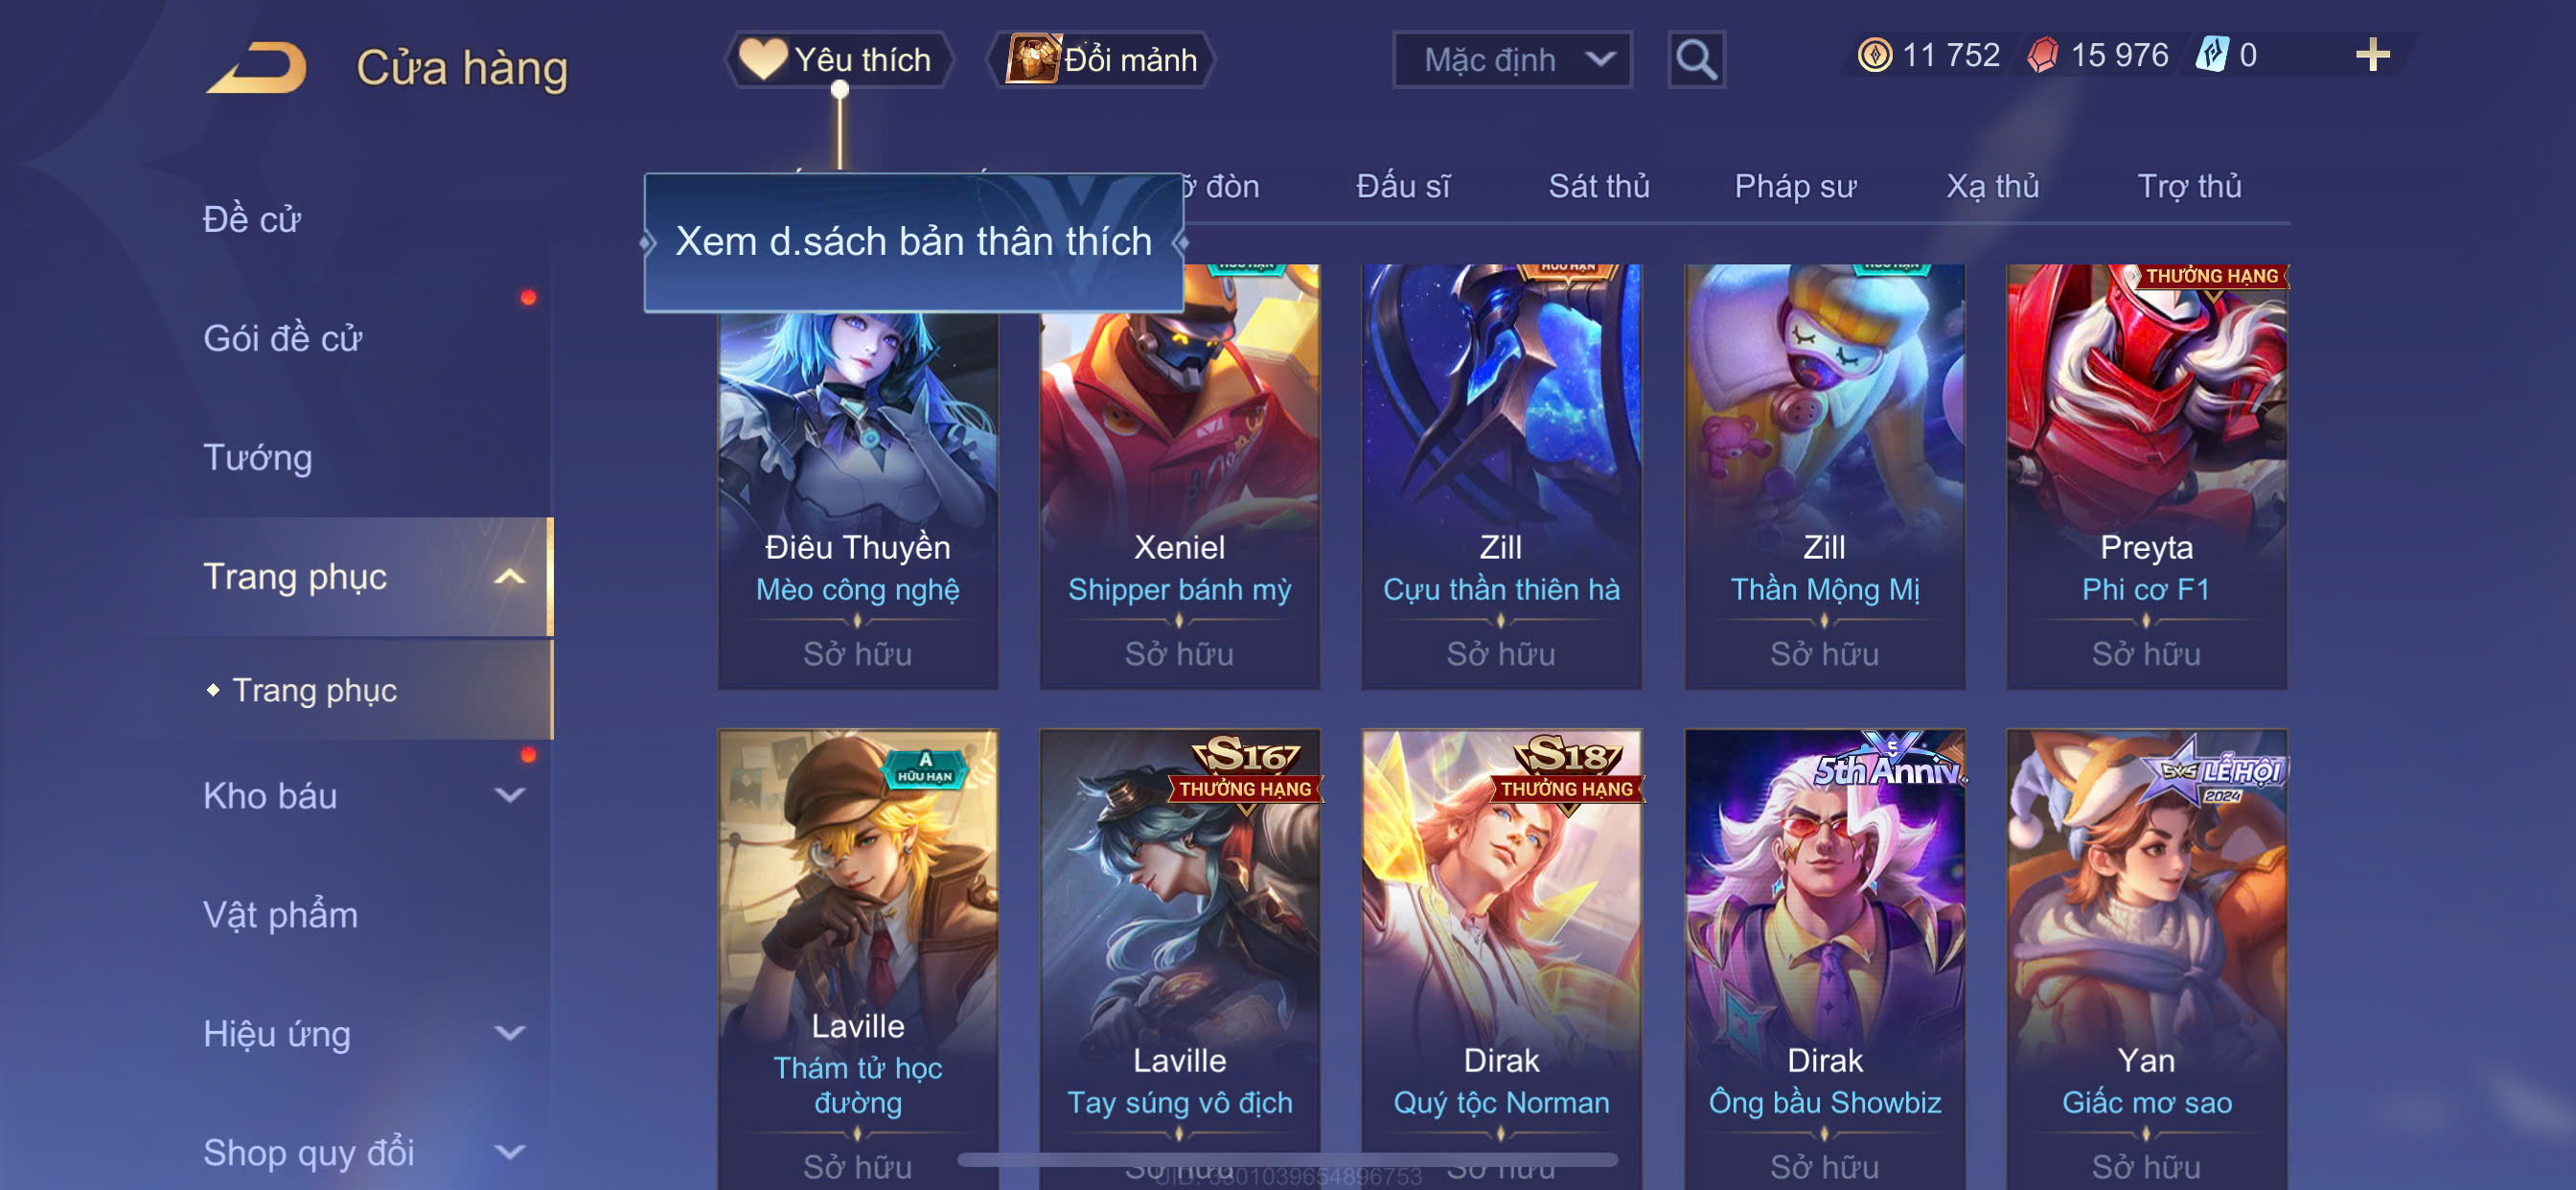The height and width of the screenshot is (1190, 2576).
Task: Tap the heart icon in Yêu thích
Action: [762, 59]
